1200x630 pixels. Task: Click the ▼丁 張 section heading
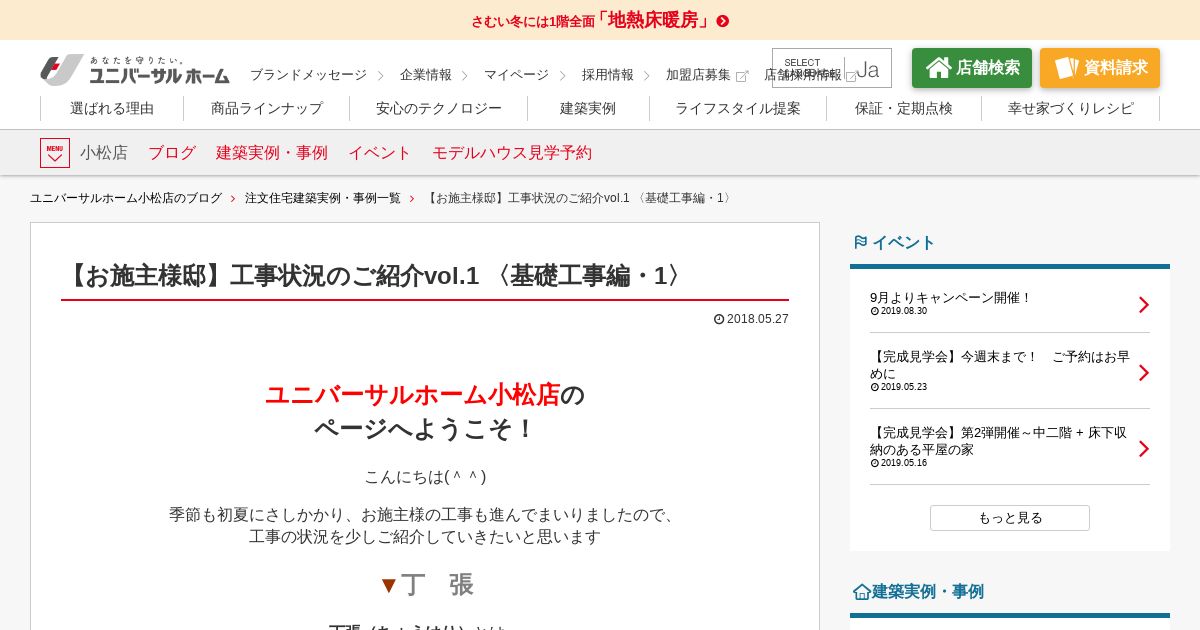(x=425, y=585)
